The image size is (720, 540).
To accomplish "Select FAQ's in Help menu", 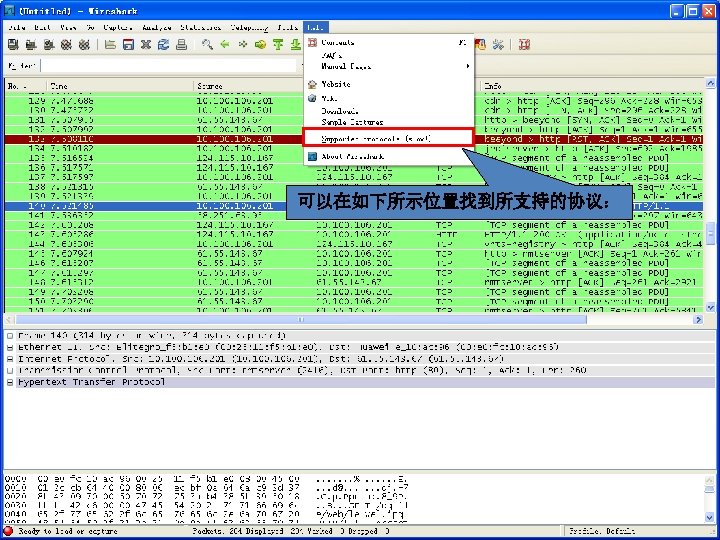I will tap(388, 55).
